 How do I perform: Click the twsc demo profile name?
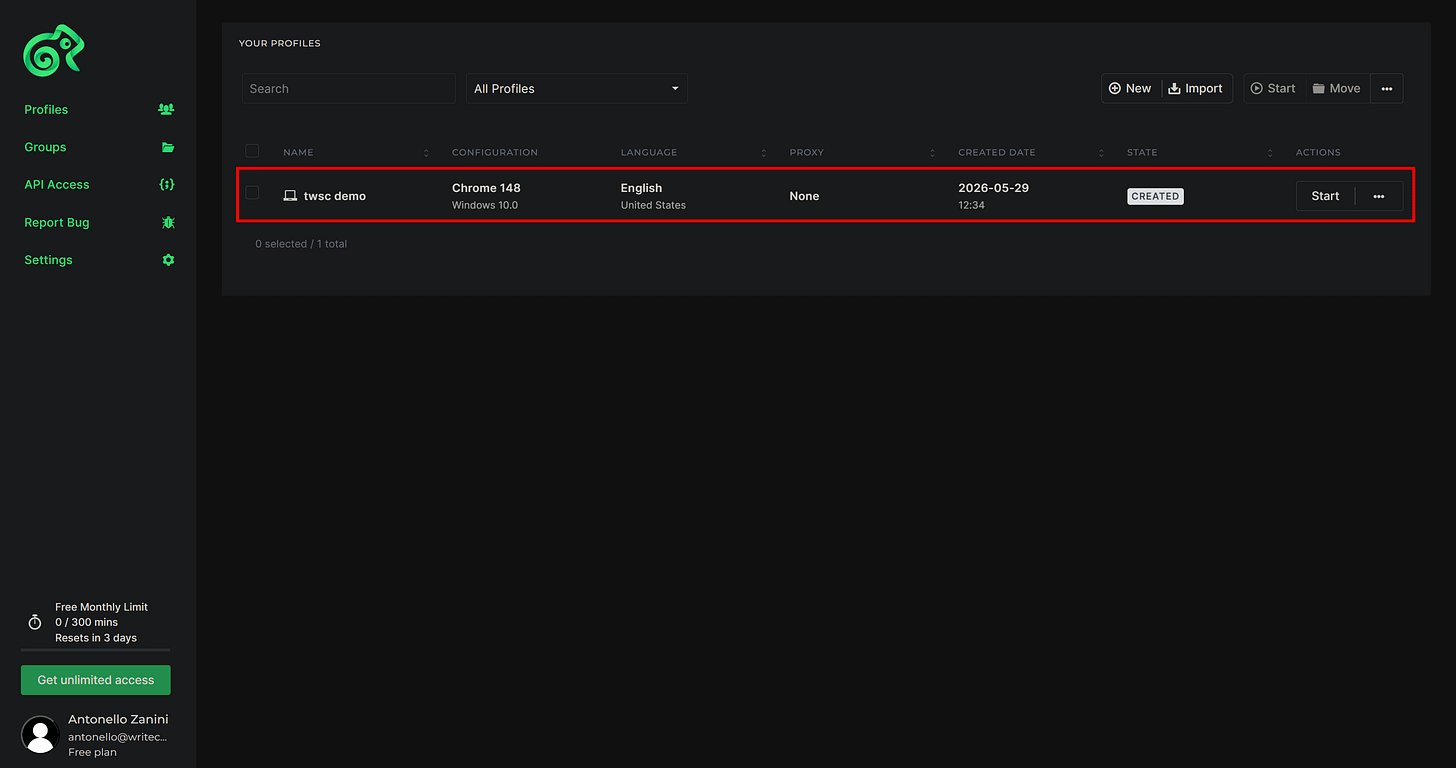click(x=335, y=196)
